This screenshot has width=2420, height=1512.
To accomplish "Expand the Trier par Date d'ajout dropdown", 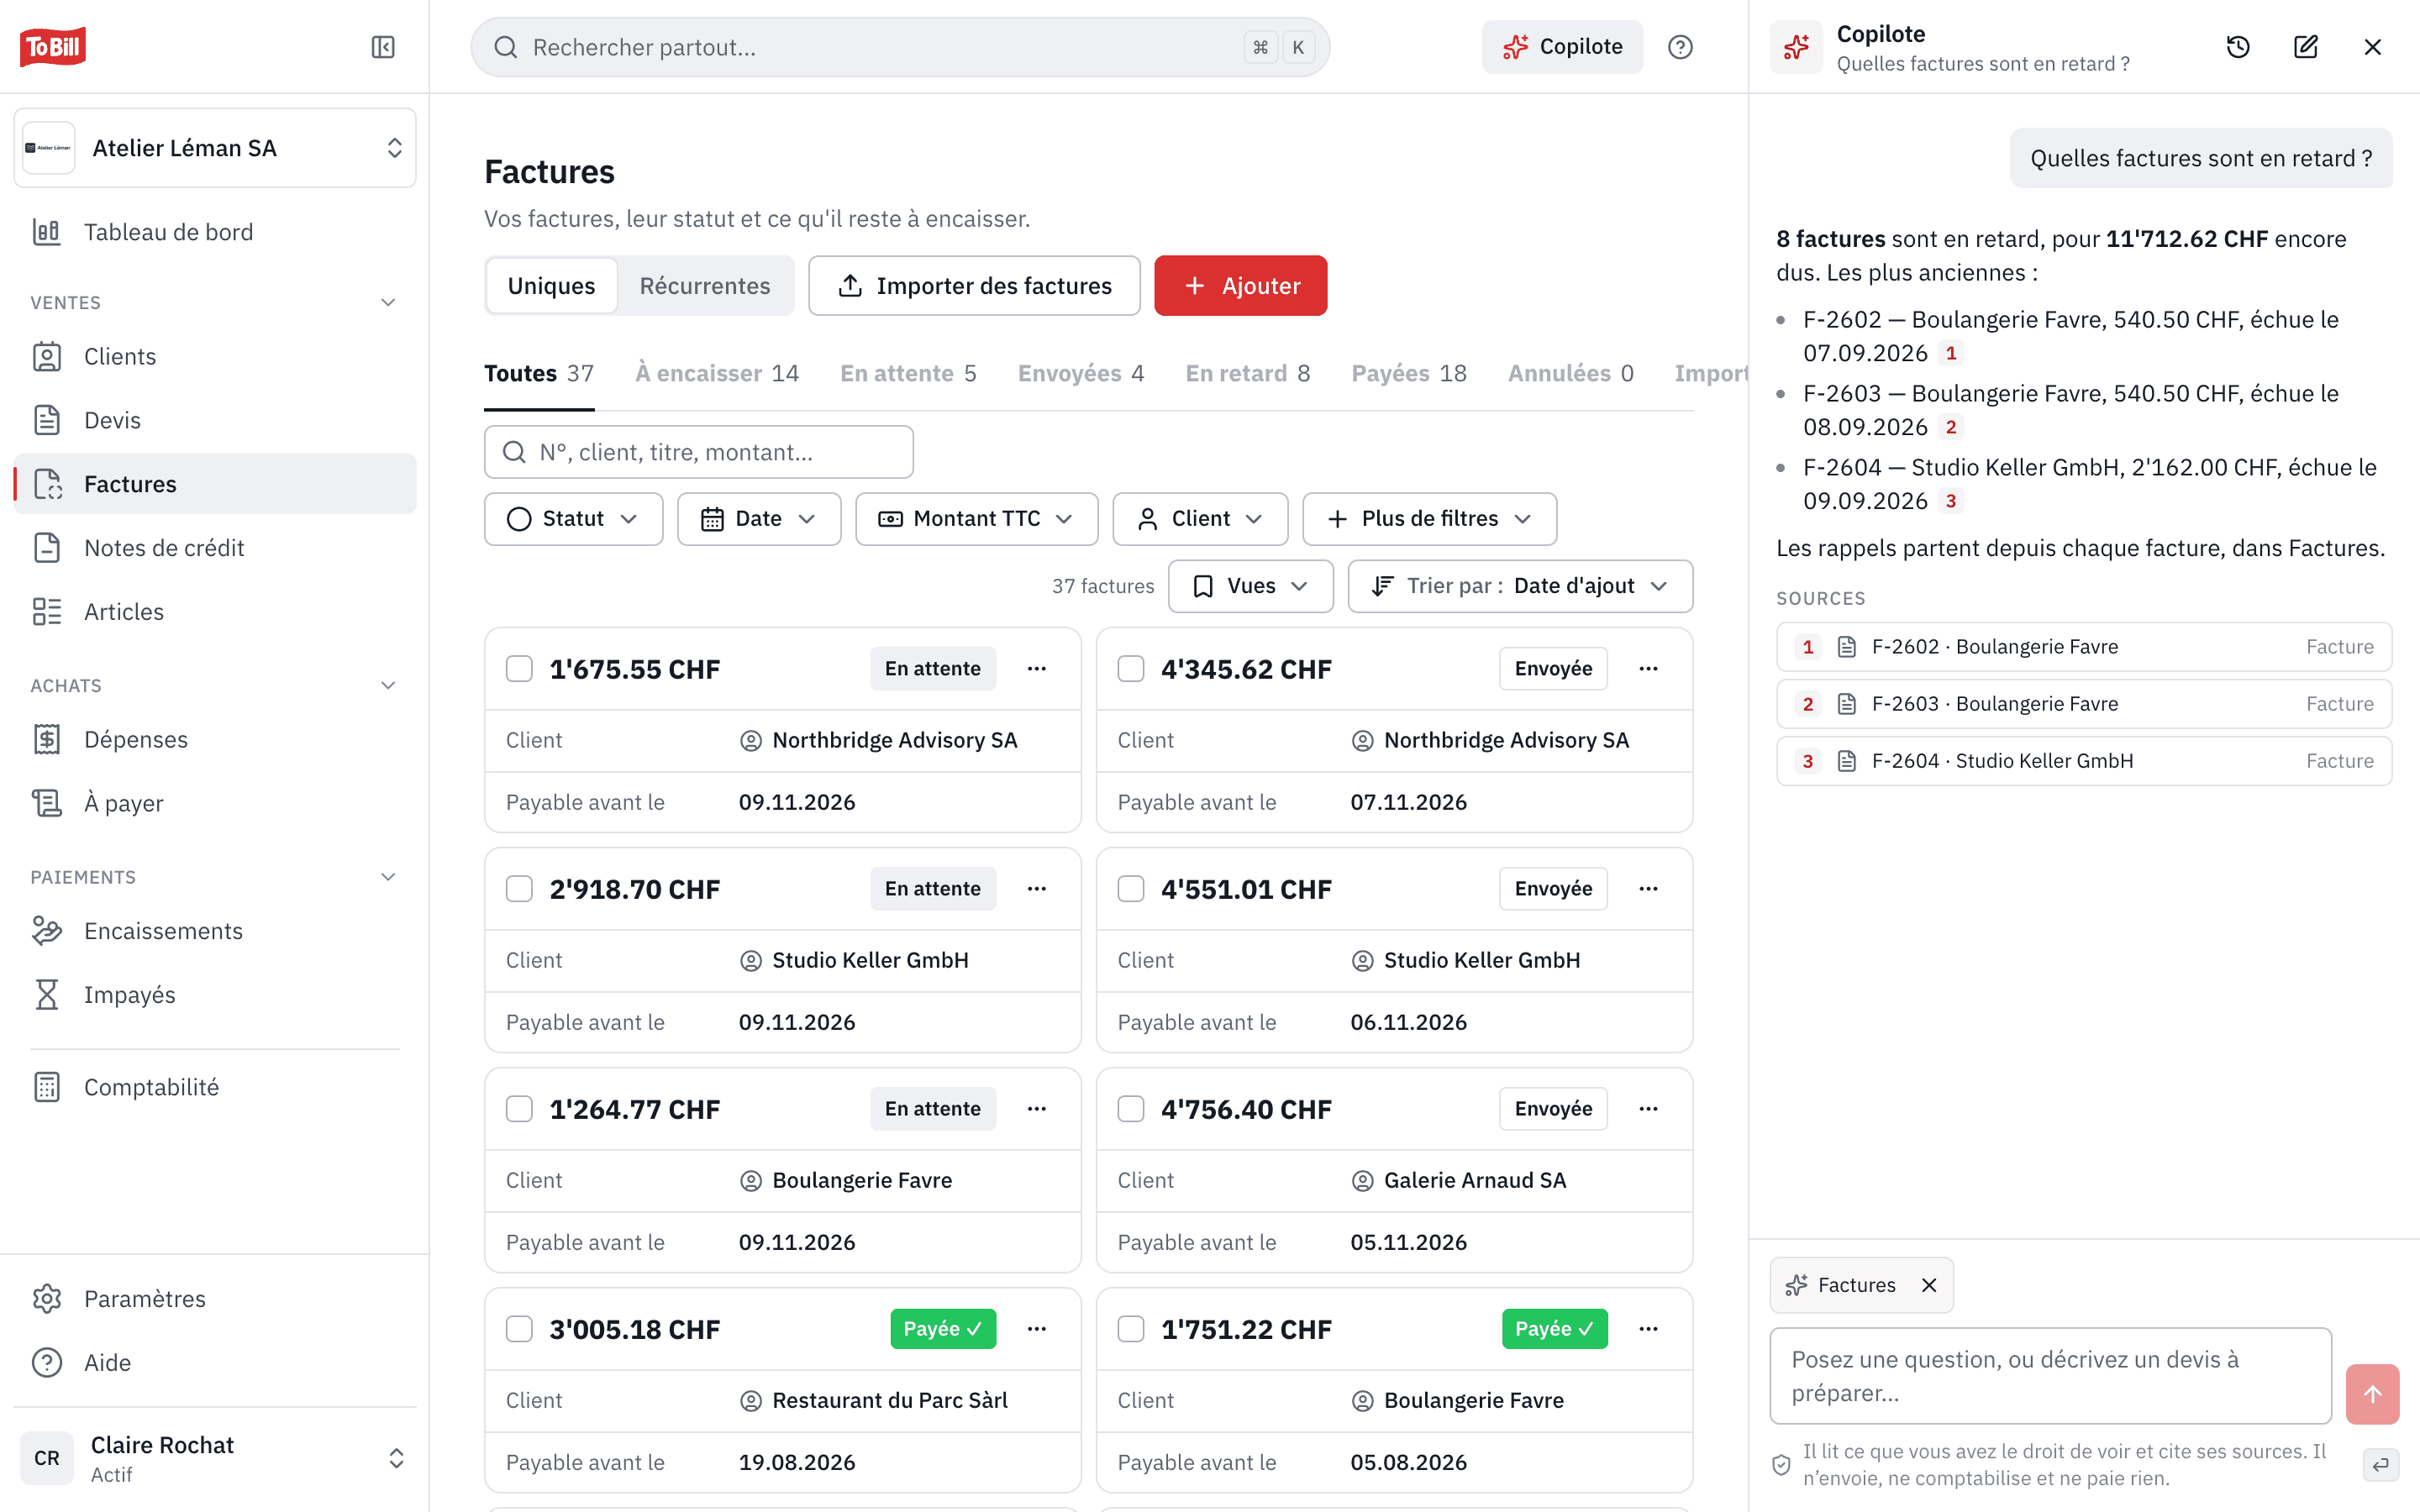I will click(x=1520, y=586).
